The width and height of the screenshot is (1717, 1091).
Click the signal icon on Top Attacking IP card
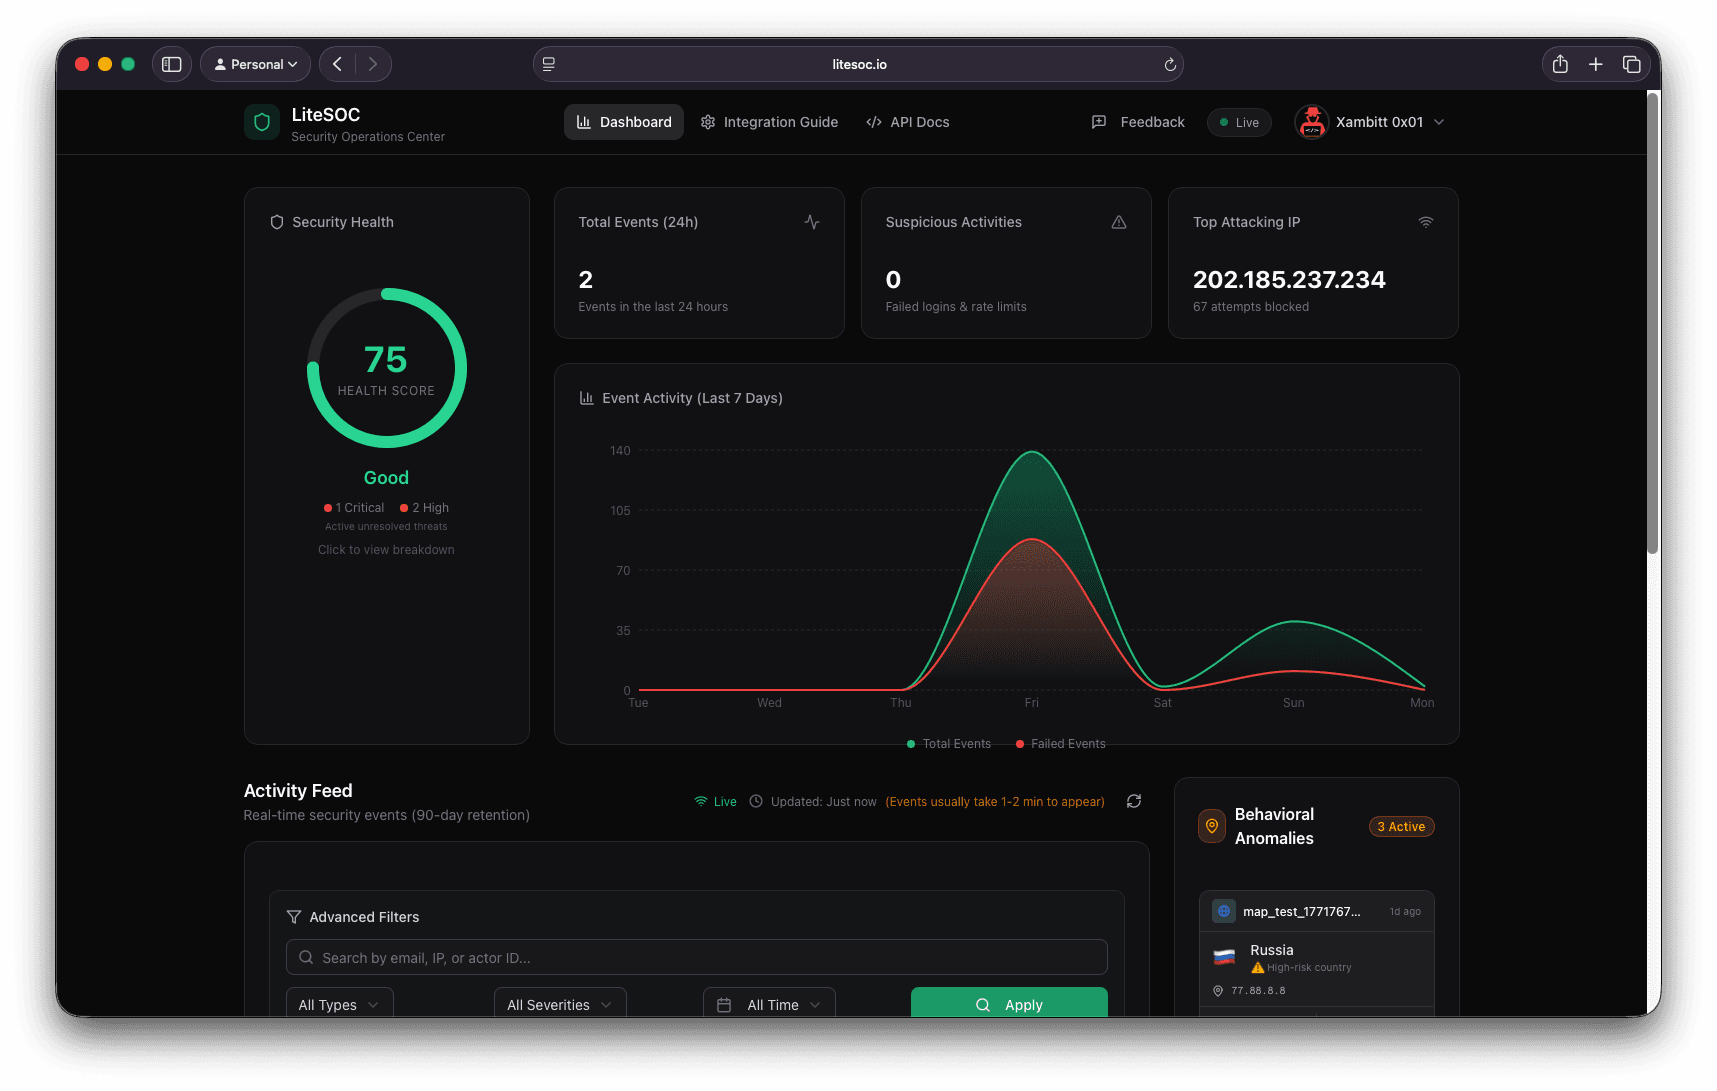tap(1426, 222)
